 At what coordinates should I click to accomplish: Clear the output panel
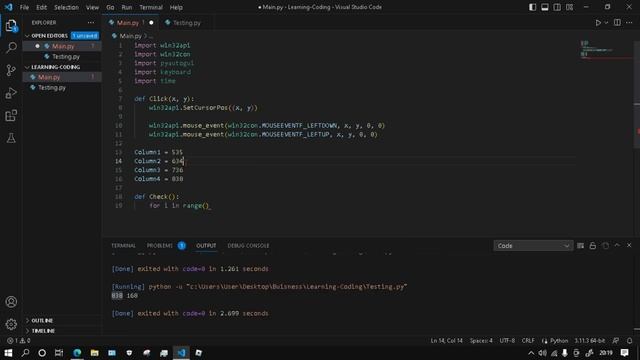pos(580,246)
